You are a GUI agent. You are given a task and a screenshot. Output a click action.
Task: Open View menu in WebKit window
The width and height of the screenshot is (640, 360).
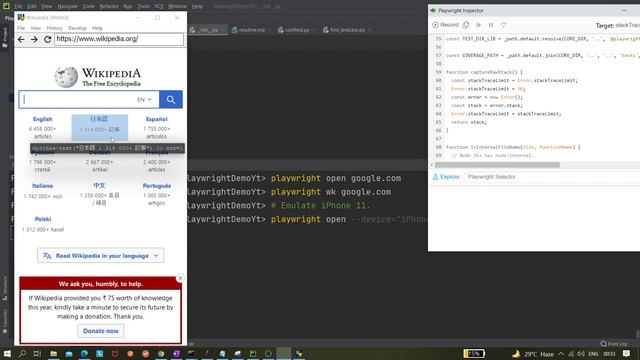[x=36, y=28]
